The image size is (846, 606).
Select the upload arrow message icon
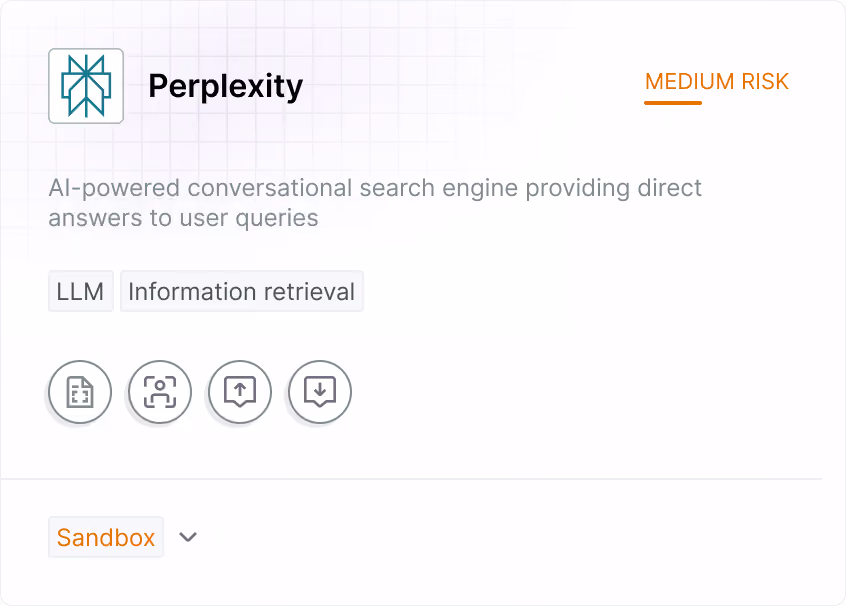[x=240, y=392]
